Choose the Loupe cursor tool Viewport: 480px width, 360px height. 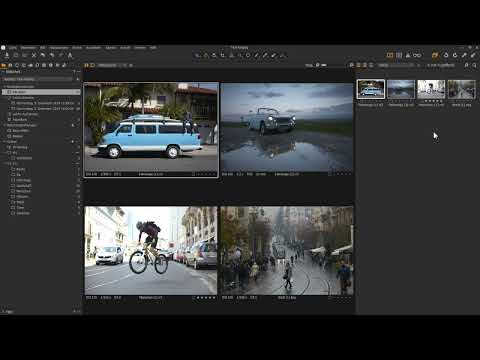(x=214, y=55)
